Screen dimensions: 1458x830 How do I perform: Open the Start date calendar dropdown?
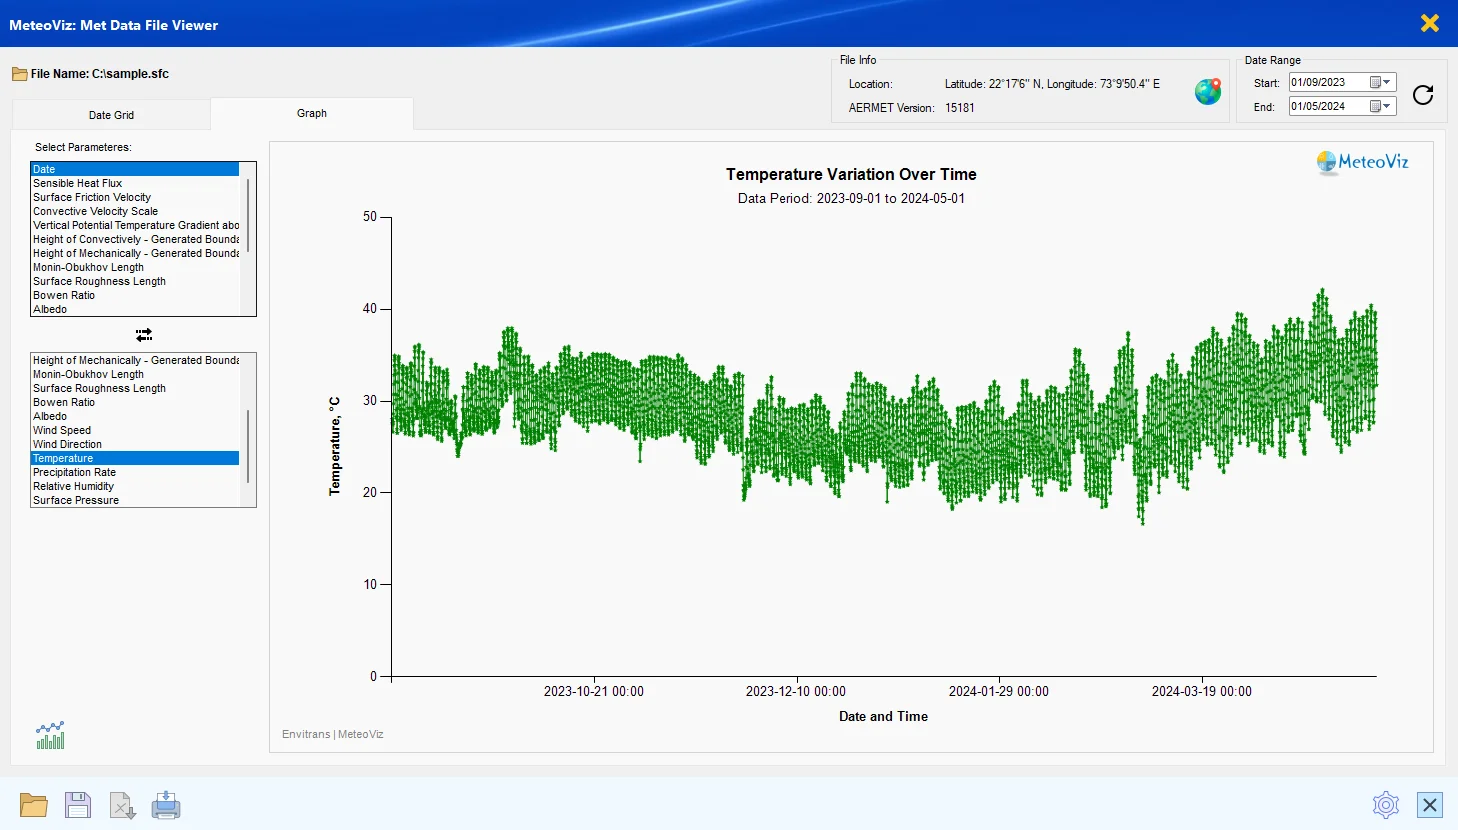point(1380,83)
